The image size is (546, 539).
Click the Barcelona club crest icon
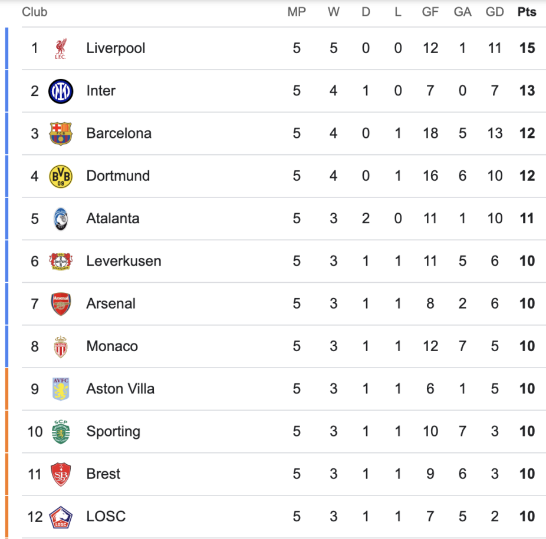tap(61, 134)
